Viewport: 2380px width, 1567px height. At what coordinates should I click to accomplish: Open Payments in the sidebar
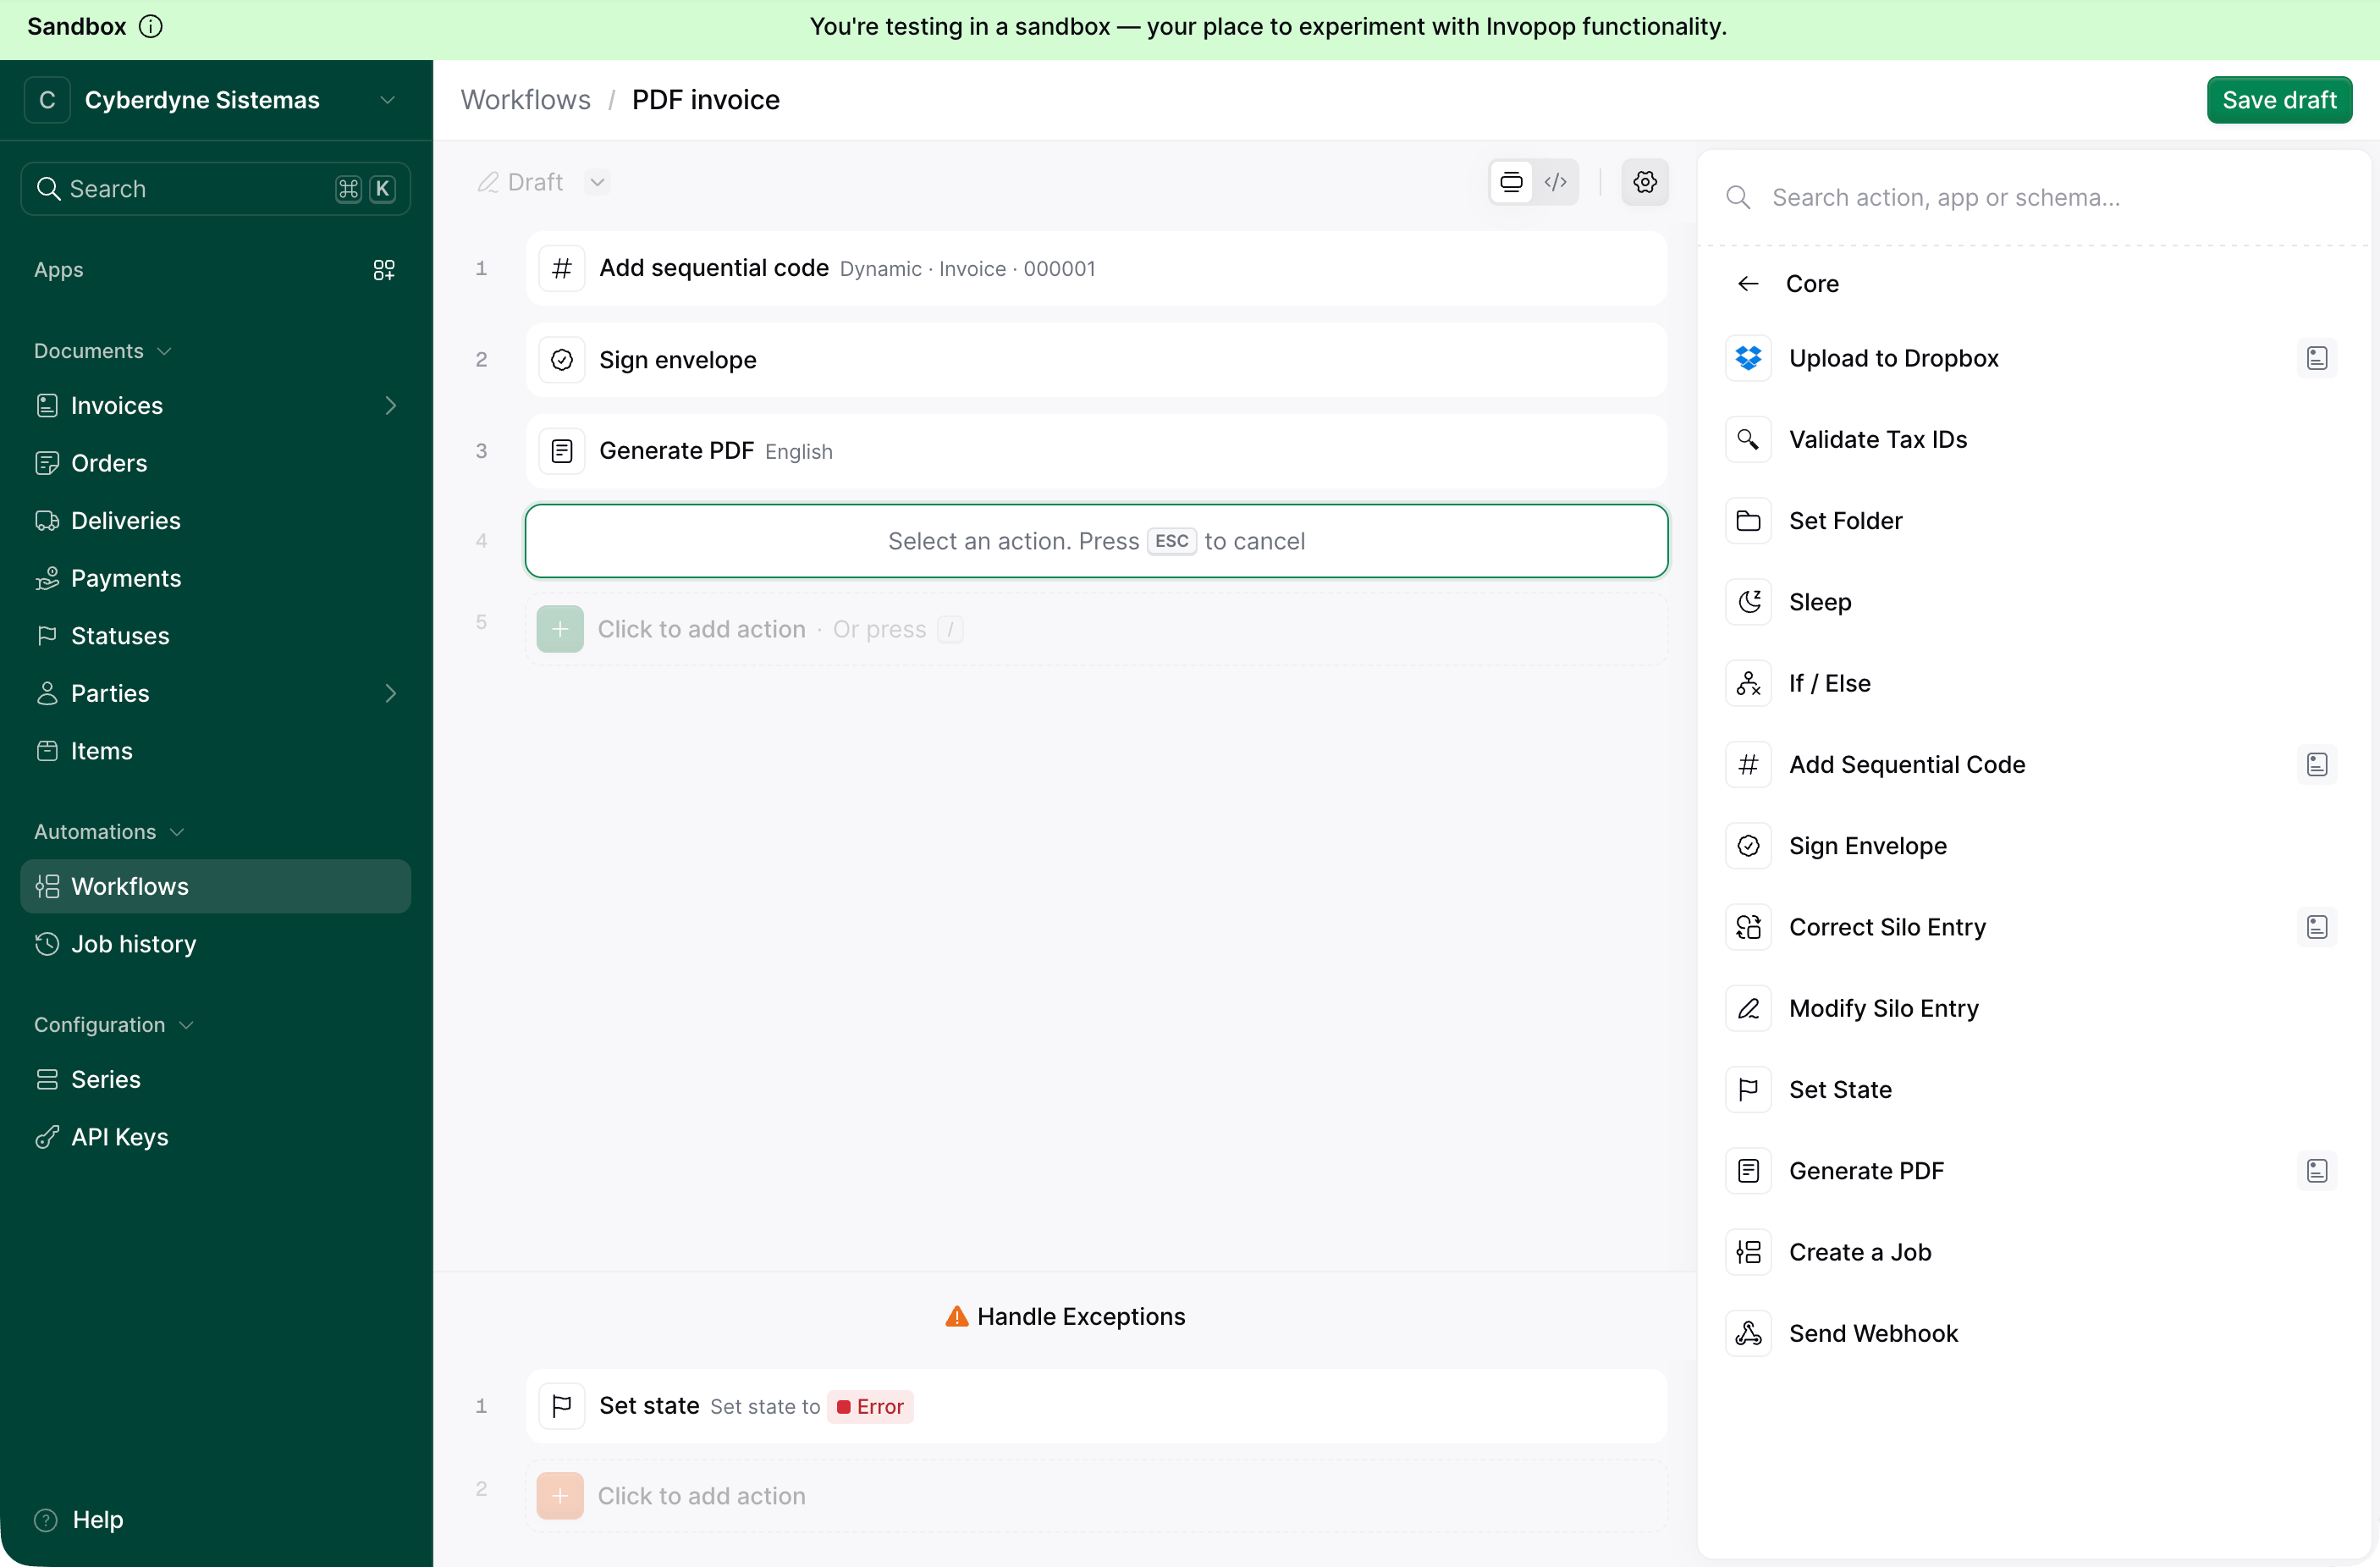[215, 578]
